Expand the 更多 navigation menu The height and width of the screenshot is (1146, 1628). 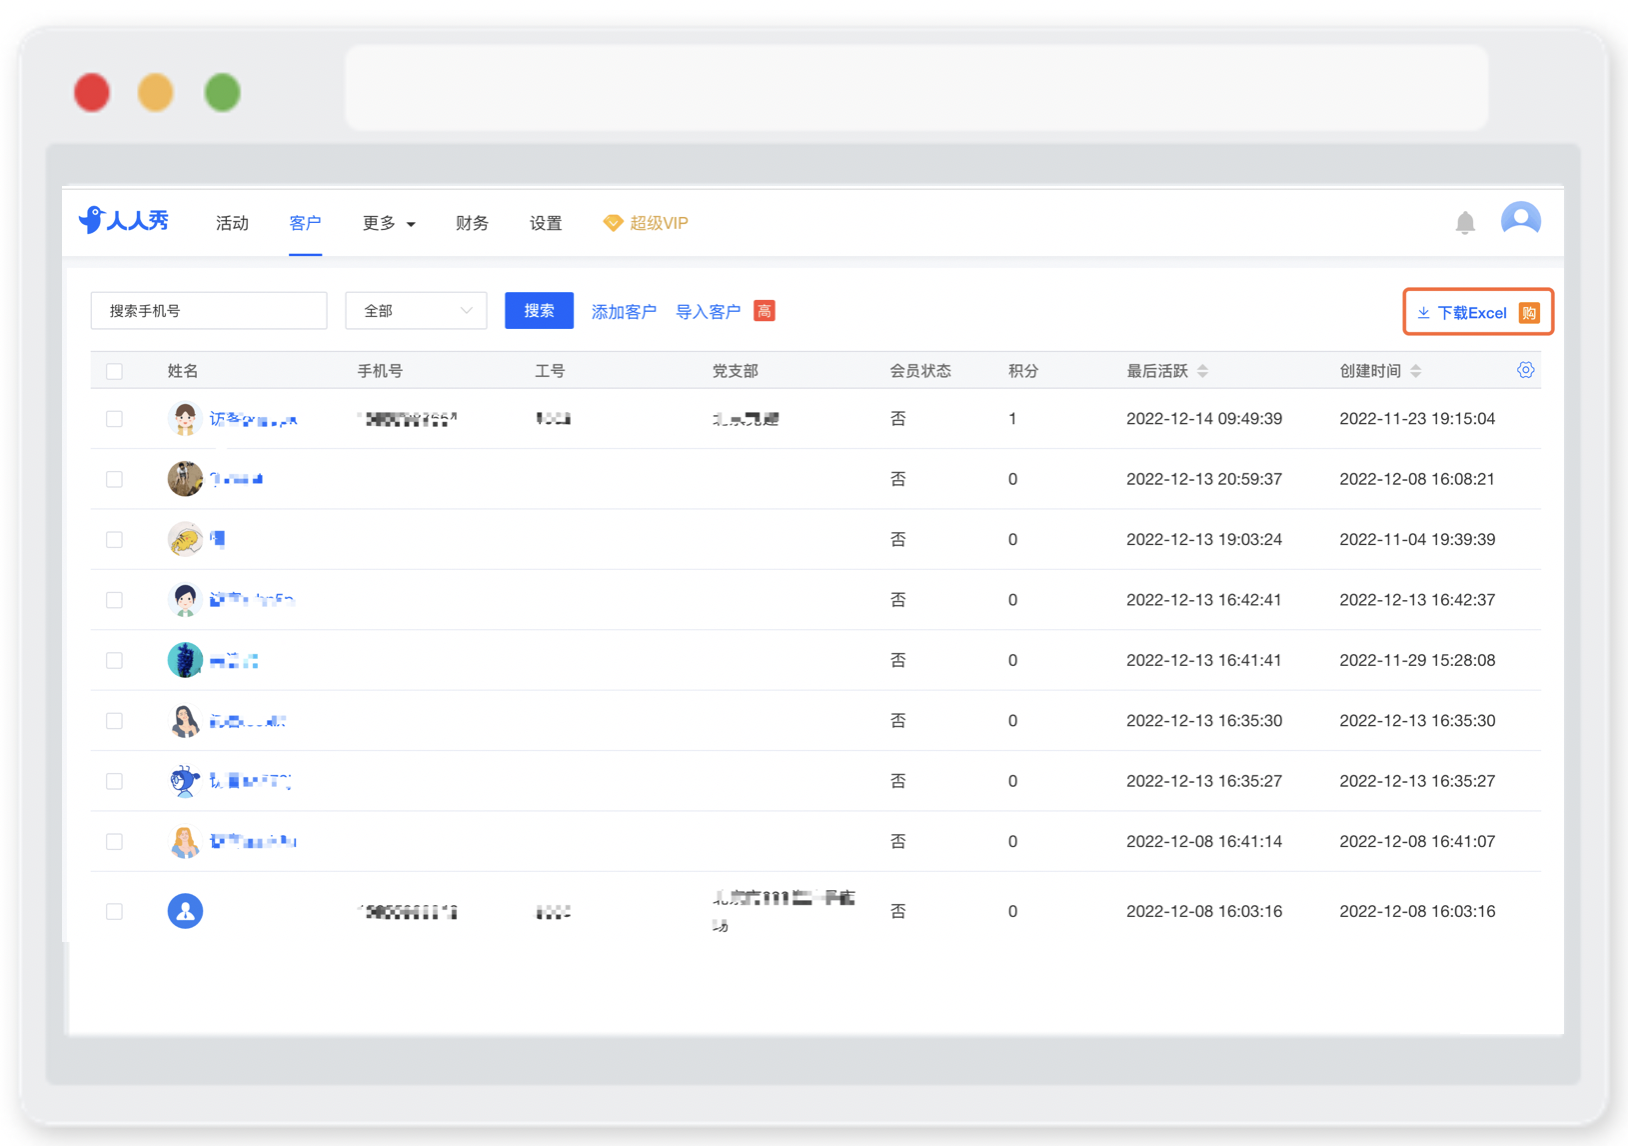(388, 223)
